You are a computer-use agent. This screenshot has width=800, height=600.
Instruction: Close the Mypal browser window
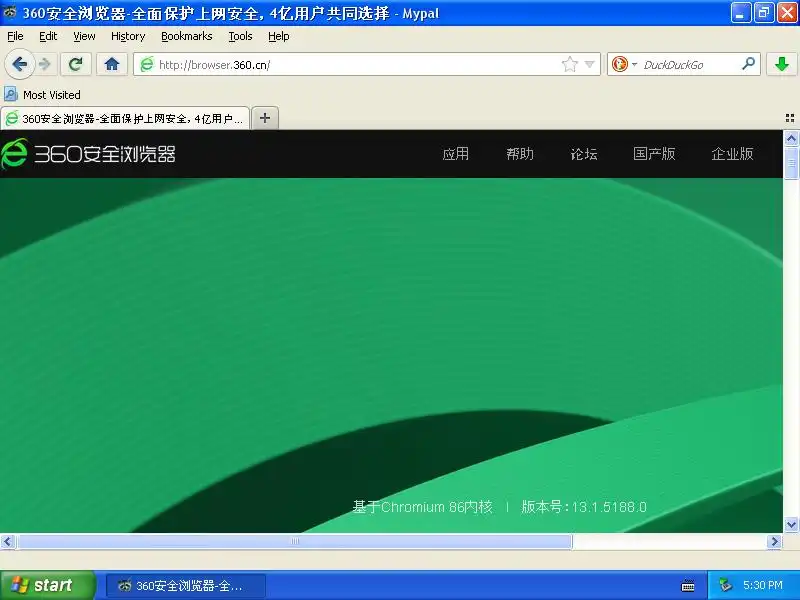pos(787,13)
